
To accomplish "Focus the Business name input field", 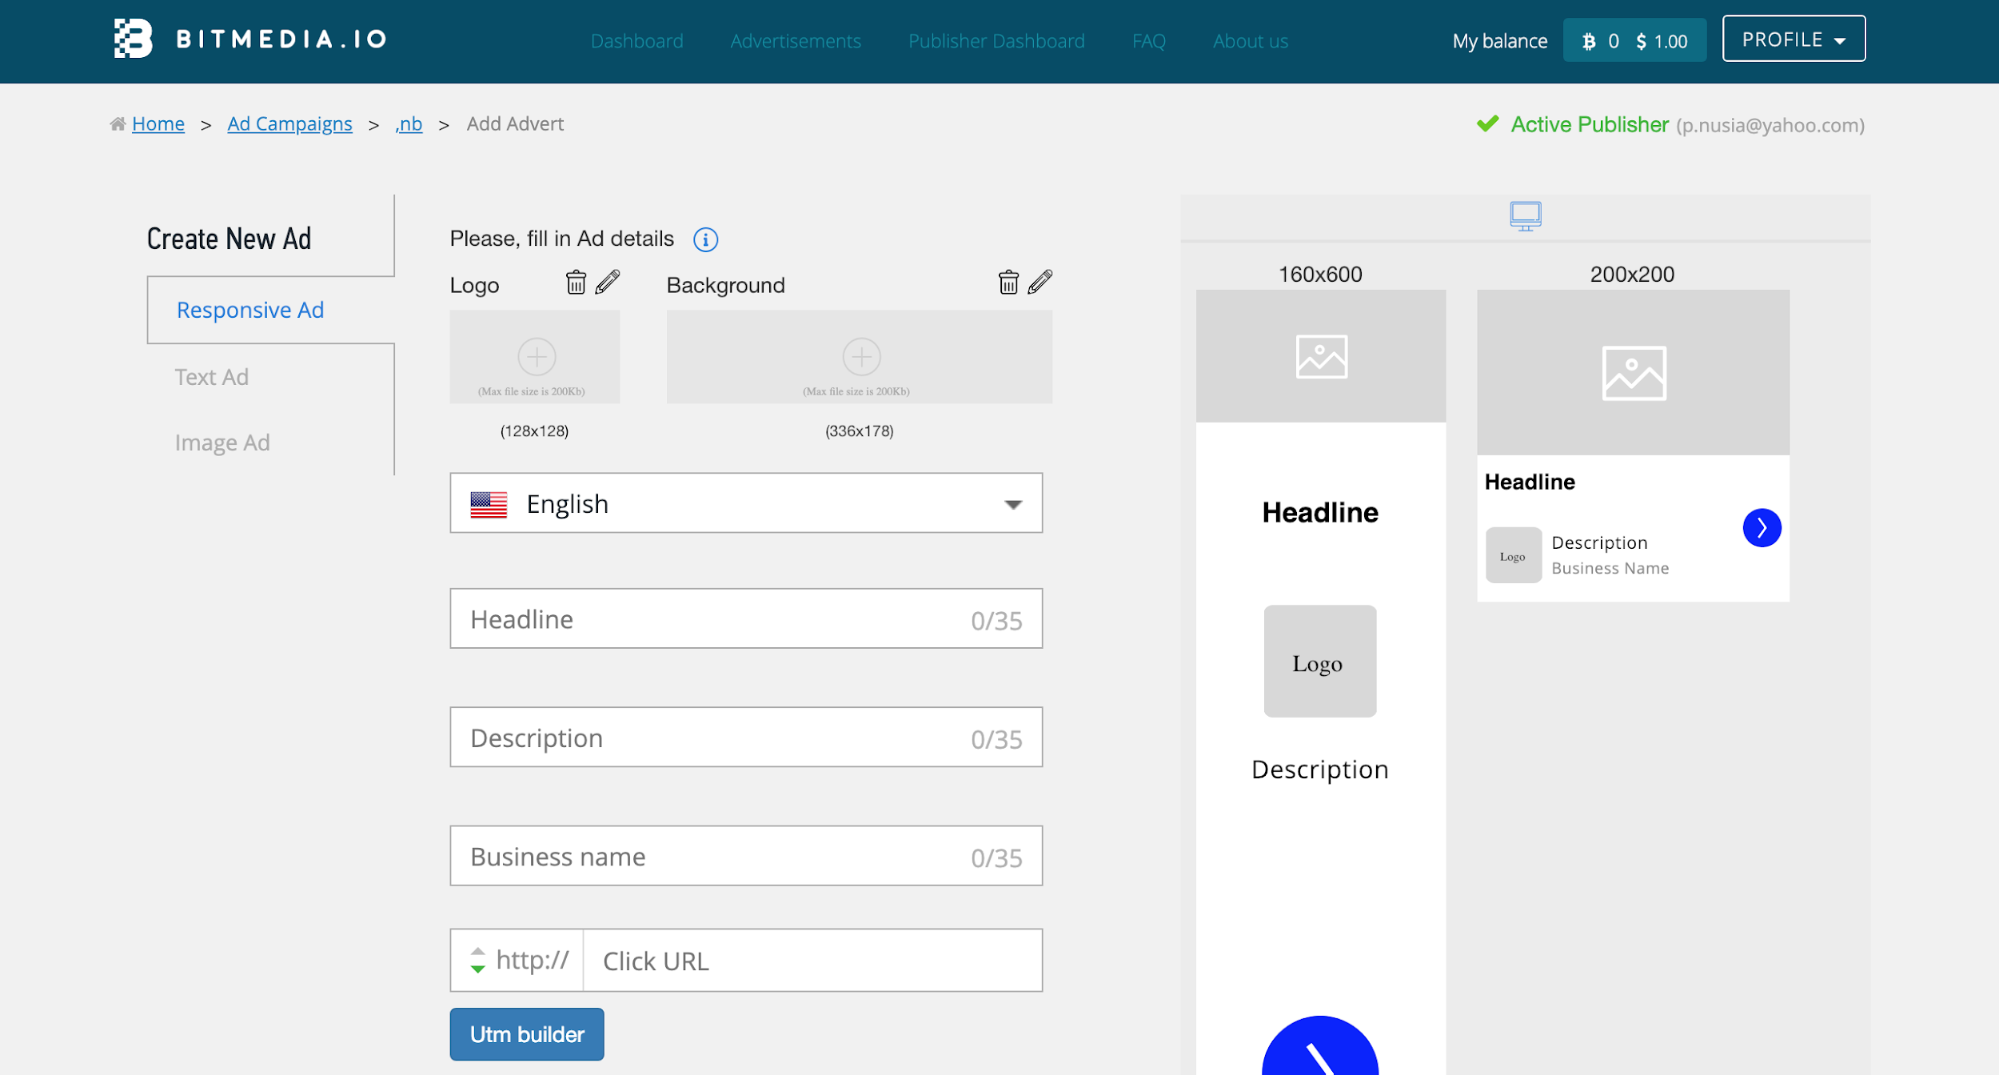I will tap(746, 856).
